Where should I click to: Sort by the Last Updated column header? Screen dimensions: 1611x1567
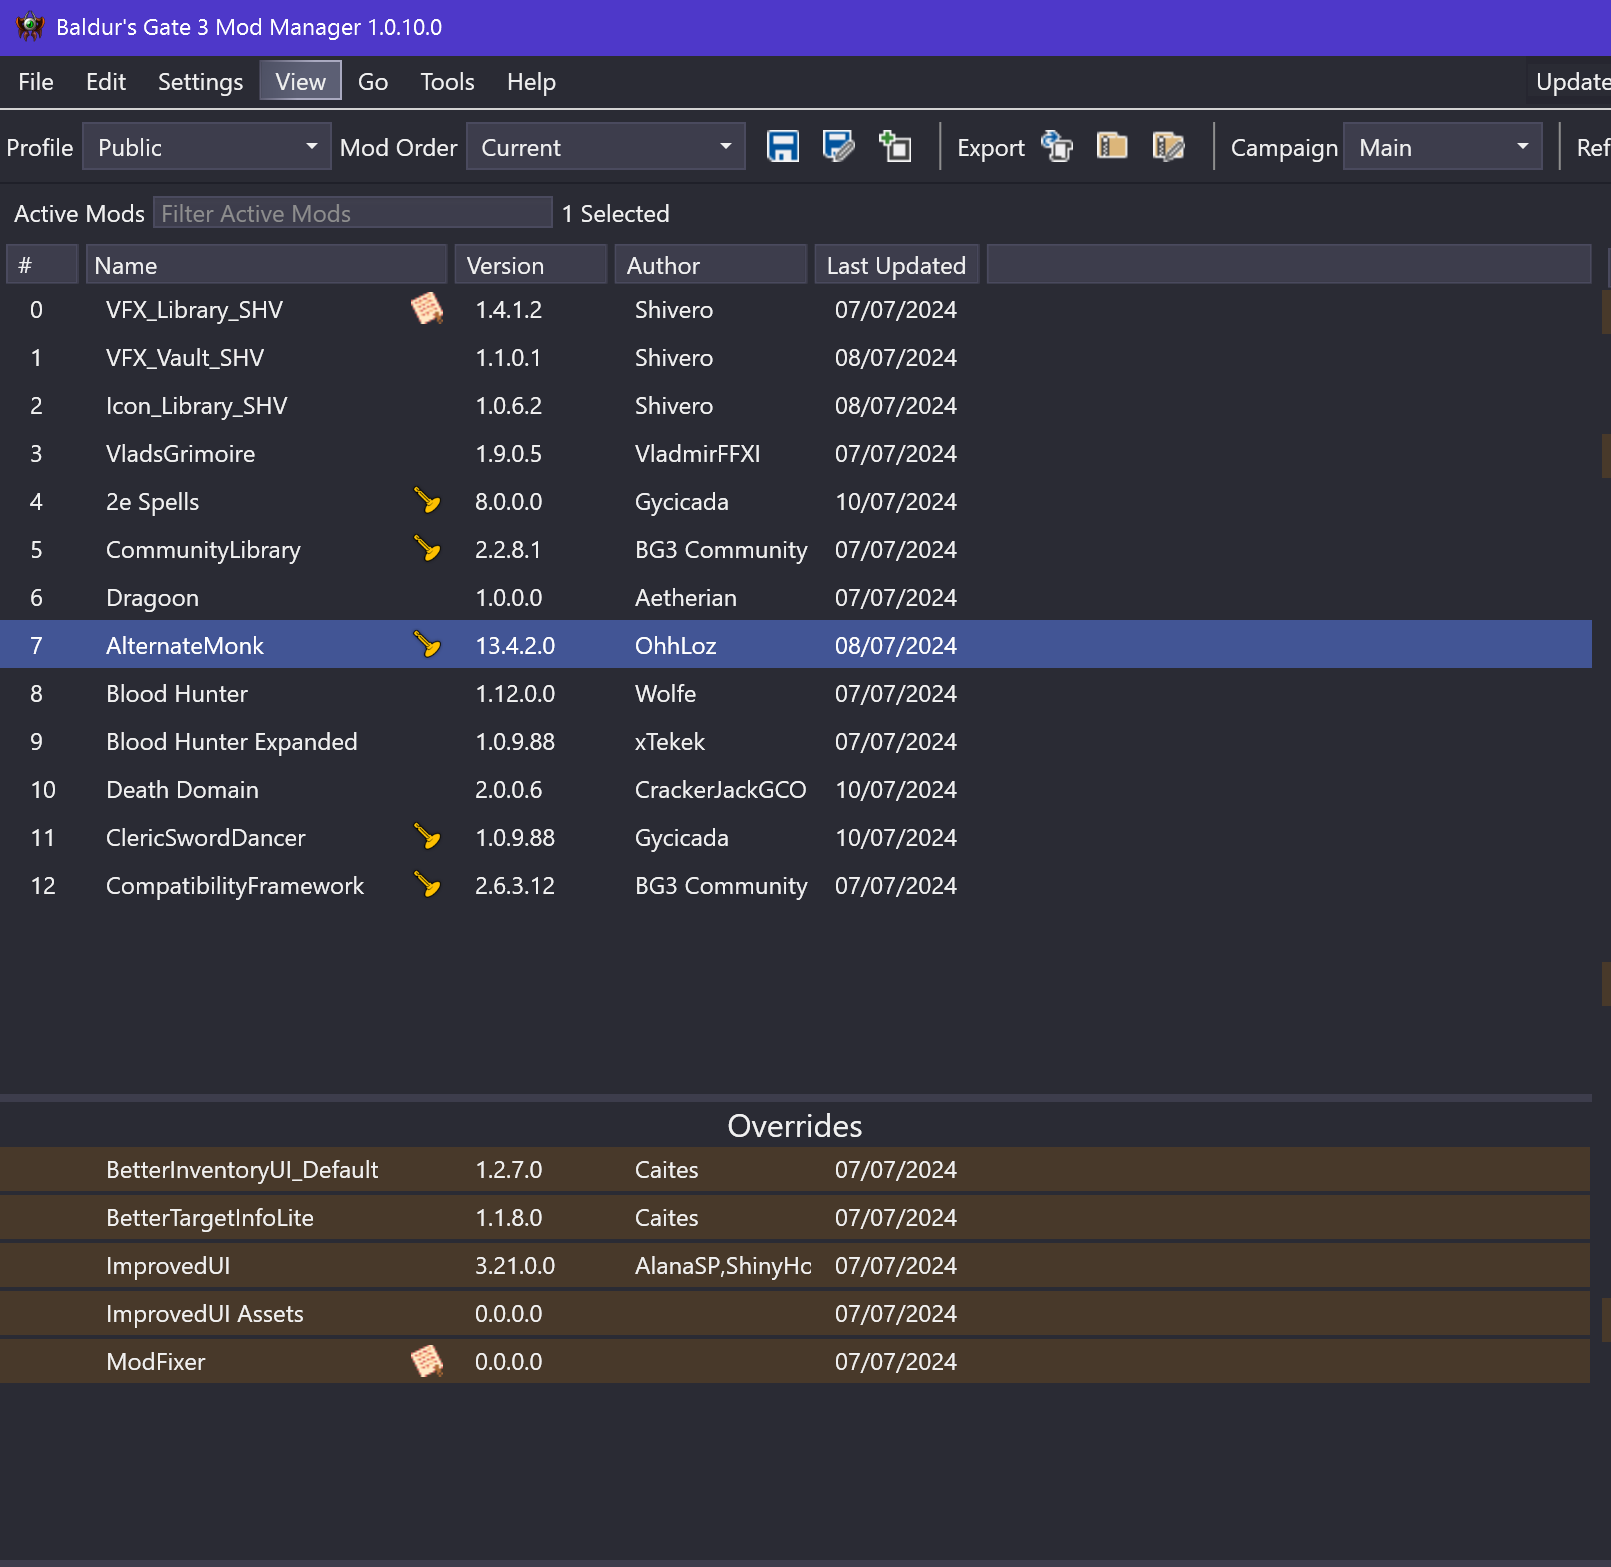point(896,265)
